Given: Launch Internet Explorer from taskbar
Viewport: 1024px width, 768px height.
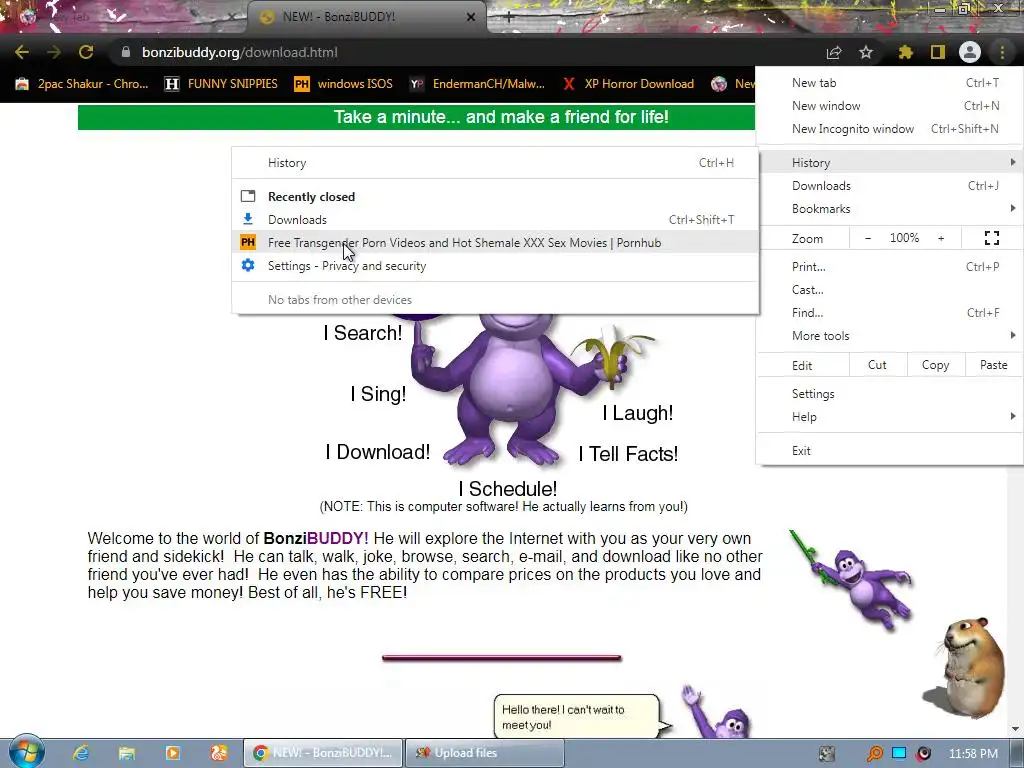Looking at the screenshot, I should point(81,753).
